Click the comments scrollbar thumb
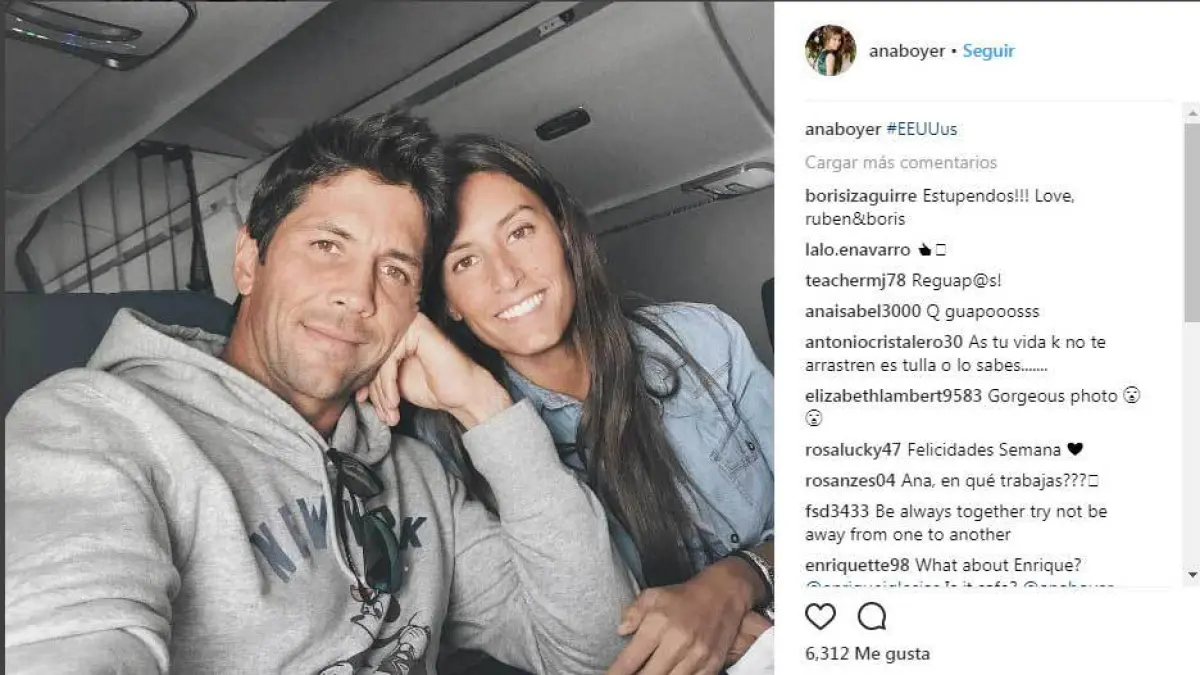The image size is (1200, 675). click(1191, 222)
